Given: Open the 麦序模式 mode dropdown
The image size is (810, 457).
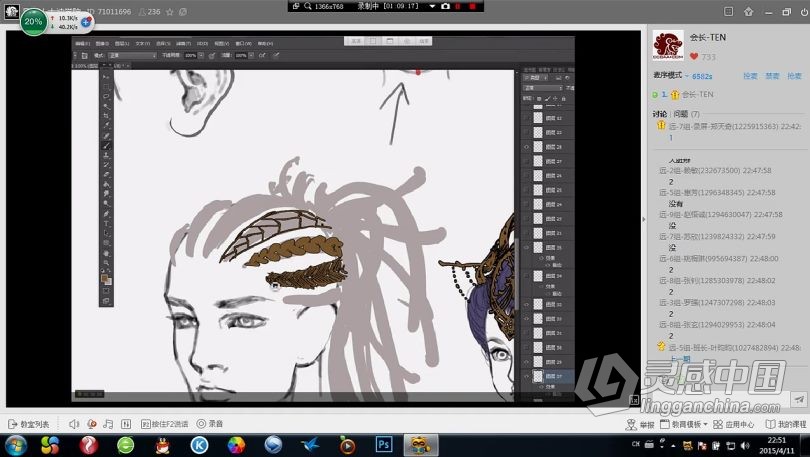Looking at the screenshot, I should [671, 75].
